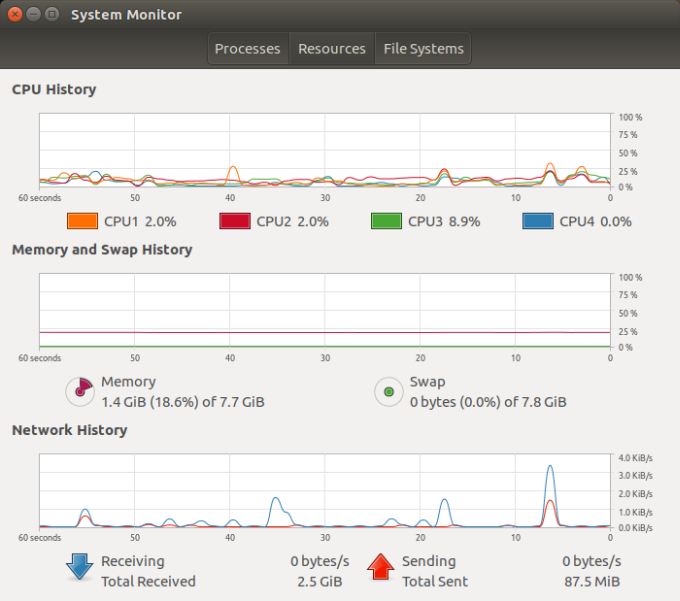Close the System Monitor window
680x601 pixels.
pyautogui.click(x=14, y=15)
